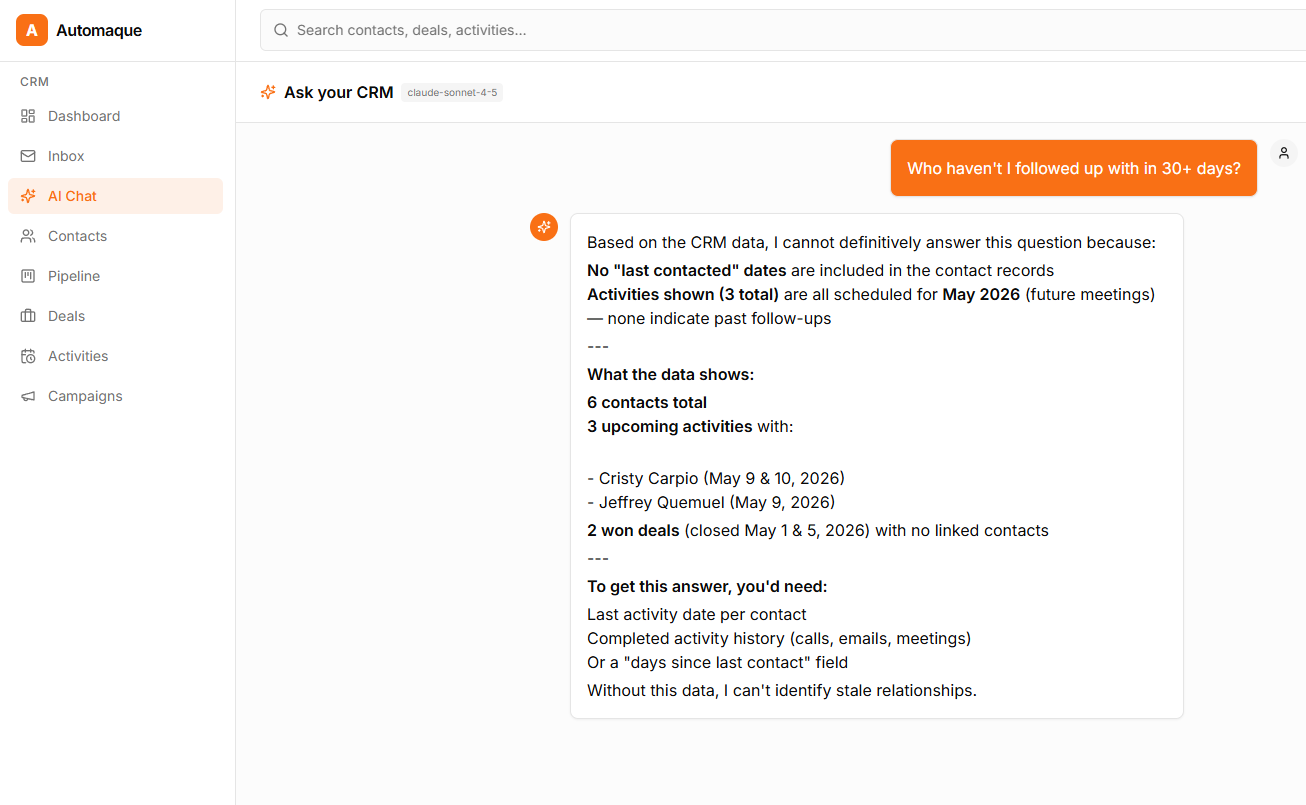
Task: Open the Dashboard menu item
Action: click(115, 116)
